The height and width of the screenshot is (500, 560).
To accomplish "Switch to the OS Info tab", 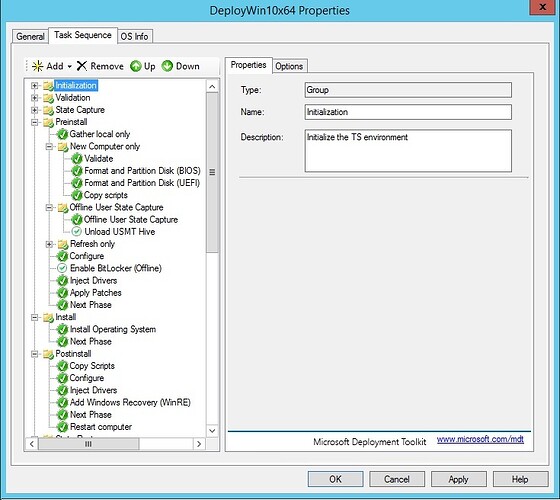I will (x=134, y=36).
